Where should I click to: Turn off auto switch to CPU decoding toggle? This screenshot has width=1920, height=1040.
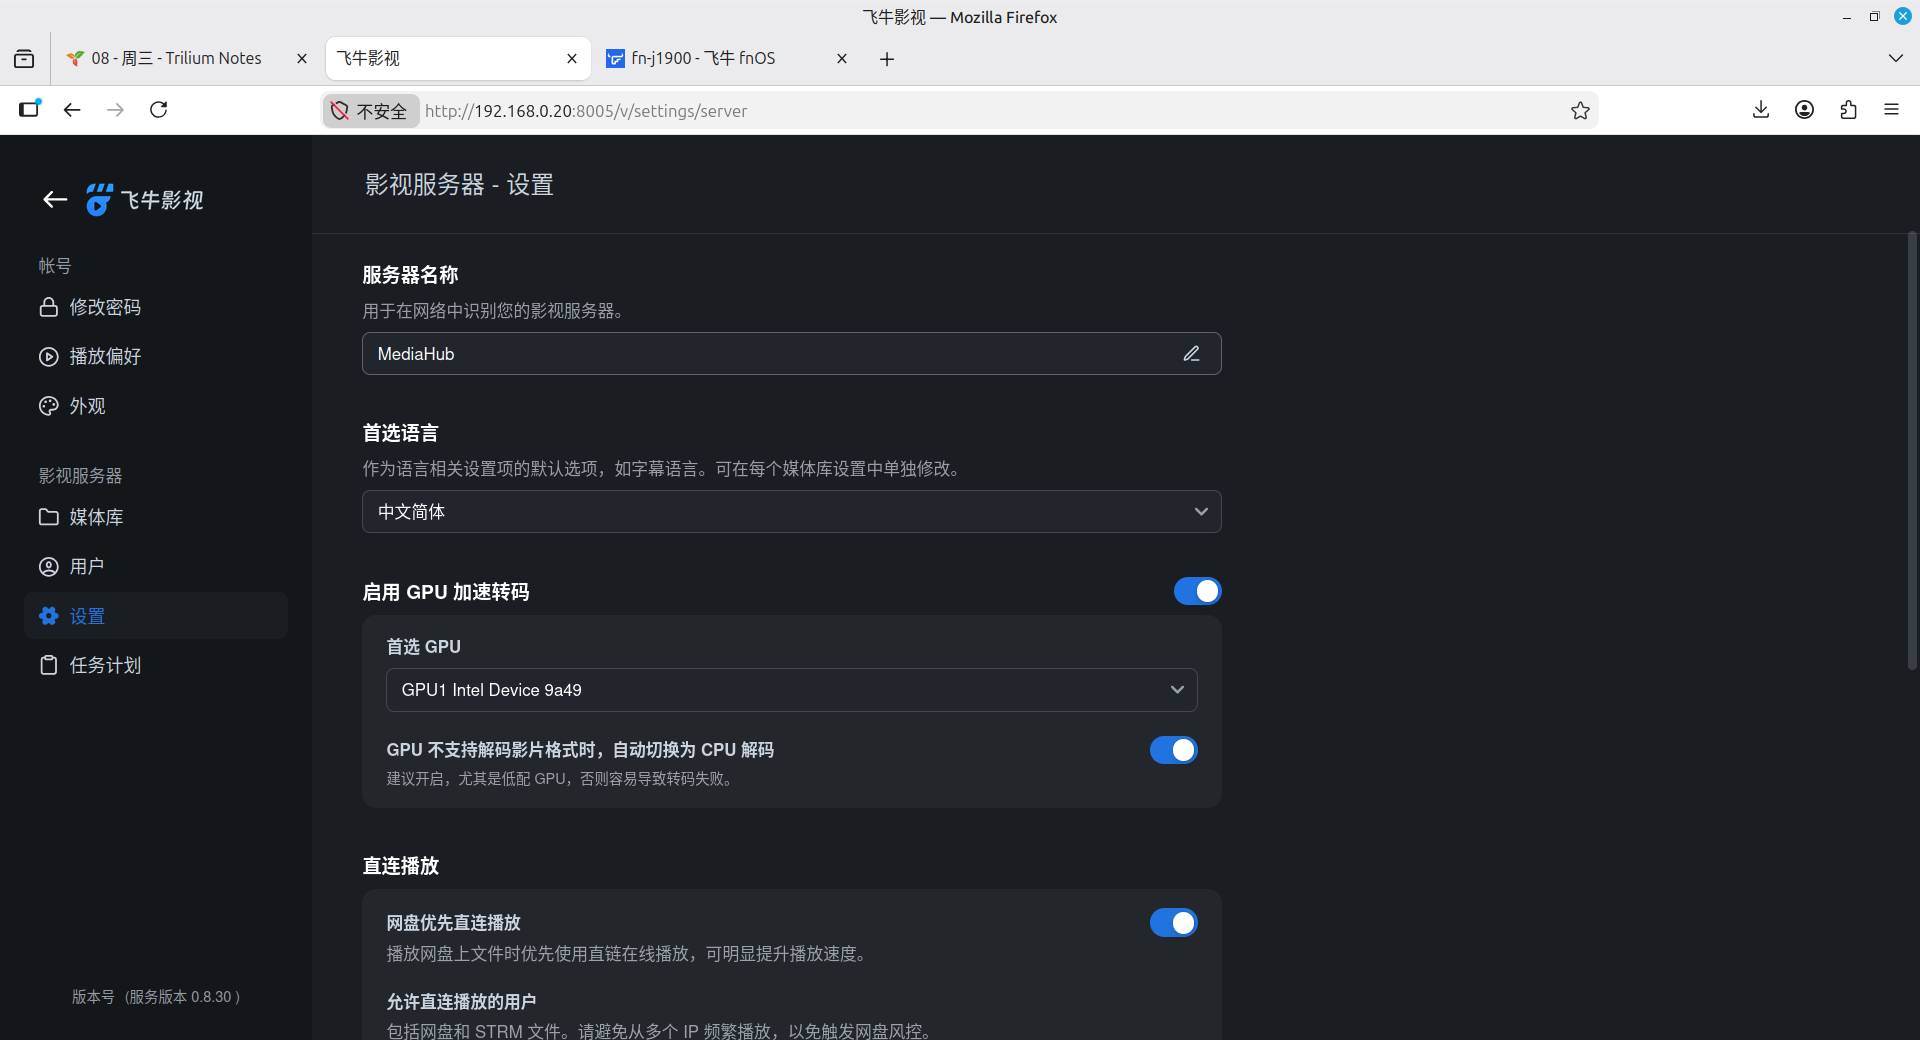tap(1173, 750)
